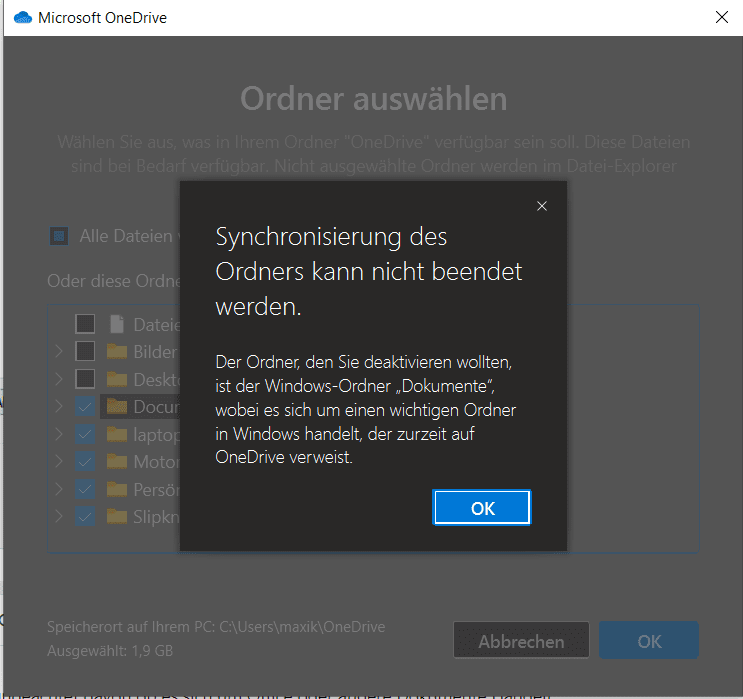
Task: Click the OneDrive cloud icon in title bar
Action: coord(23,18)
